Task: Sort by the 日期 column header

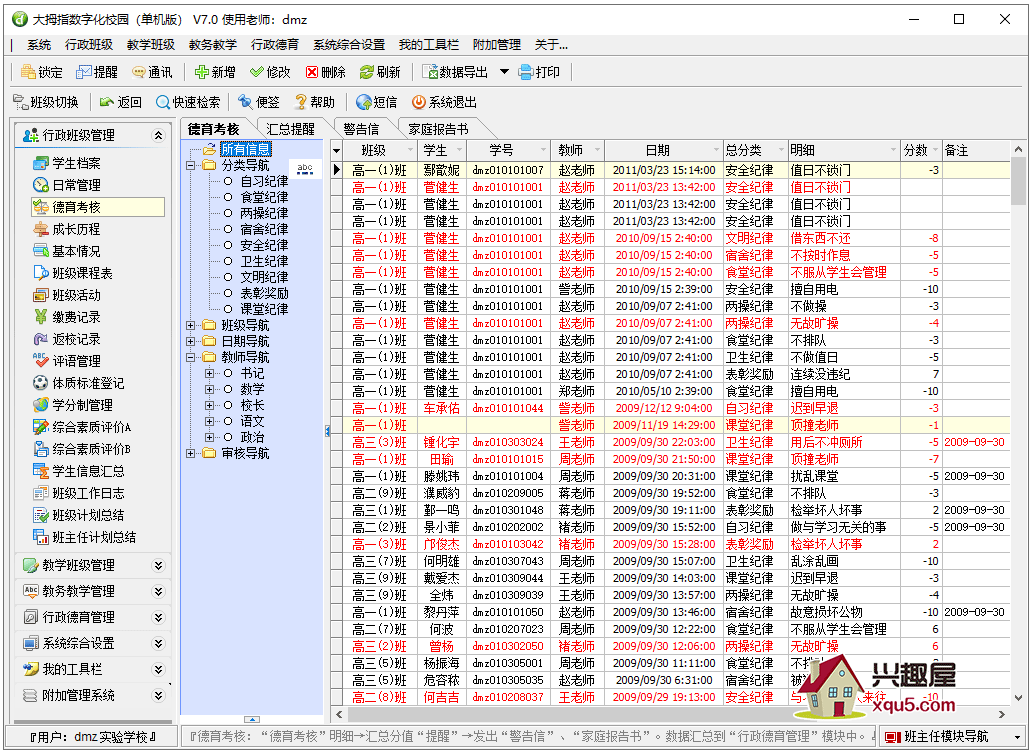Action: tap(657, 150)
